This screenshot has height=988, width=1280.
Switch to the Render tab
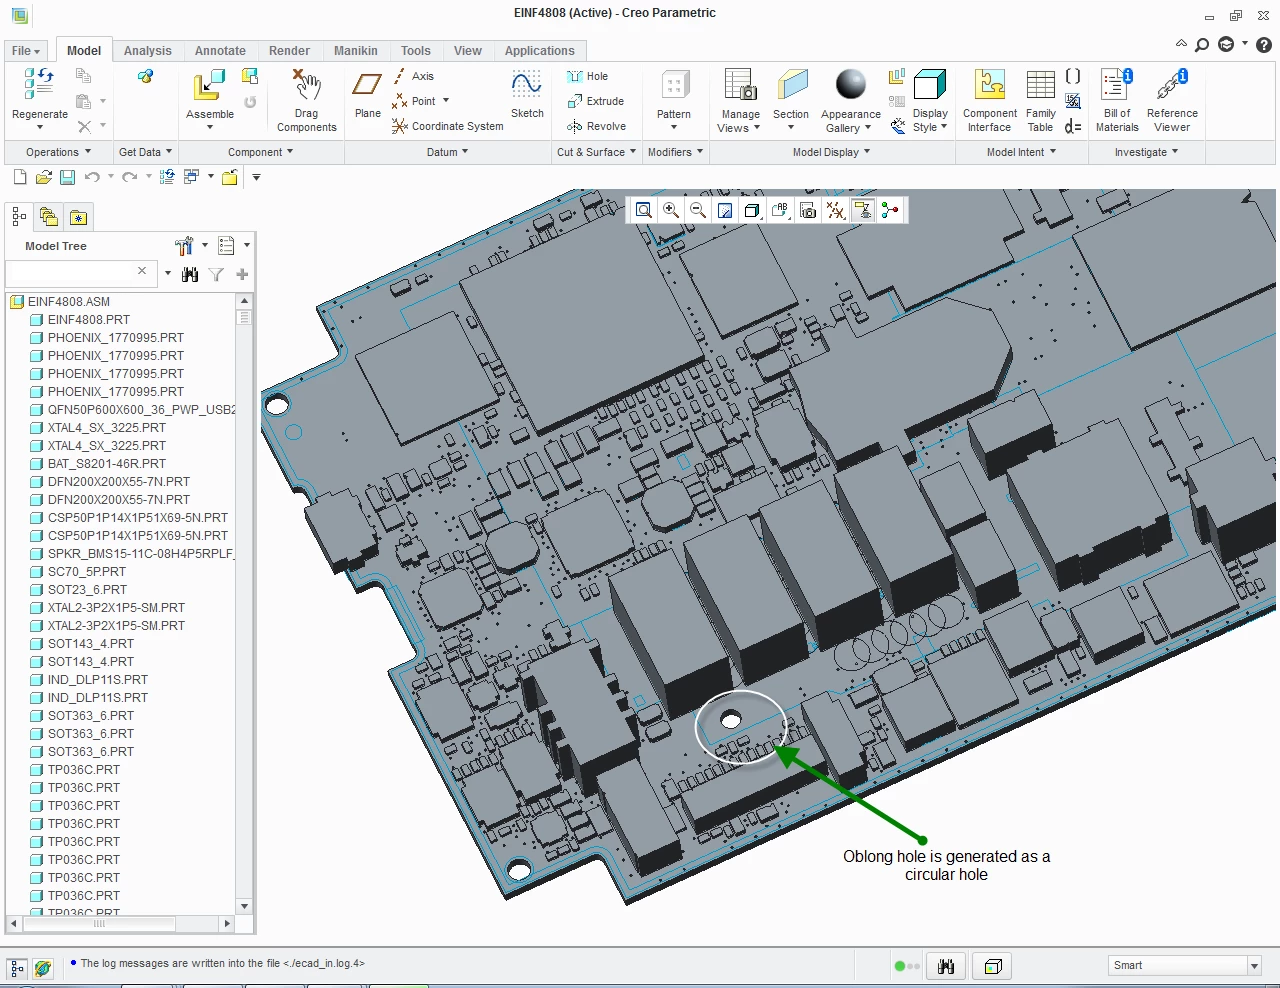(x=289, y=51)
